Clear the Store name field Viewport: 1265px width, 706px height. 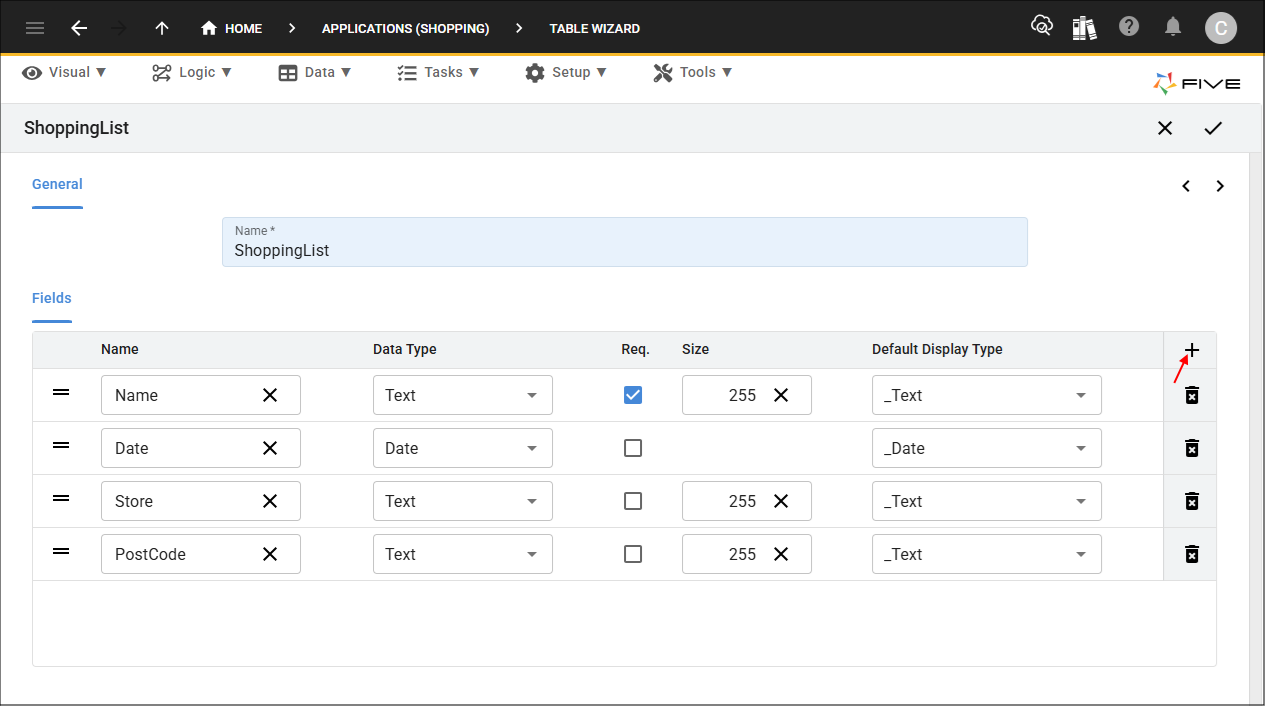coord(270,501)
